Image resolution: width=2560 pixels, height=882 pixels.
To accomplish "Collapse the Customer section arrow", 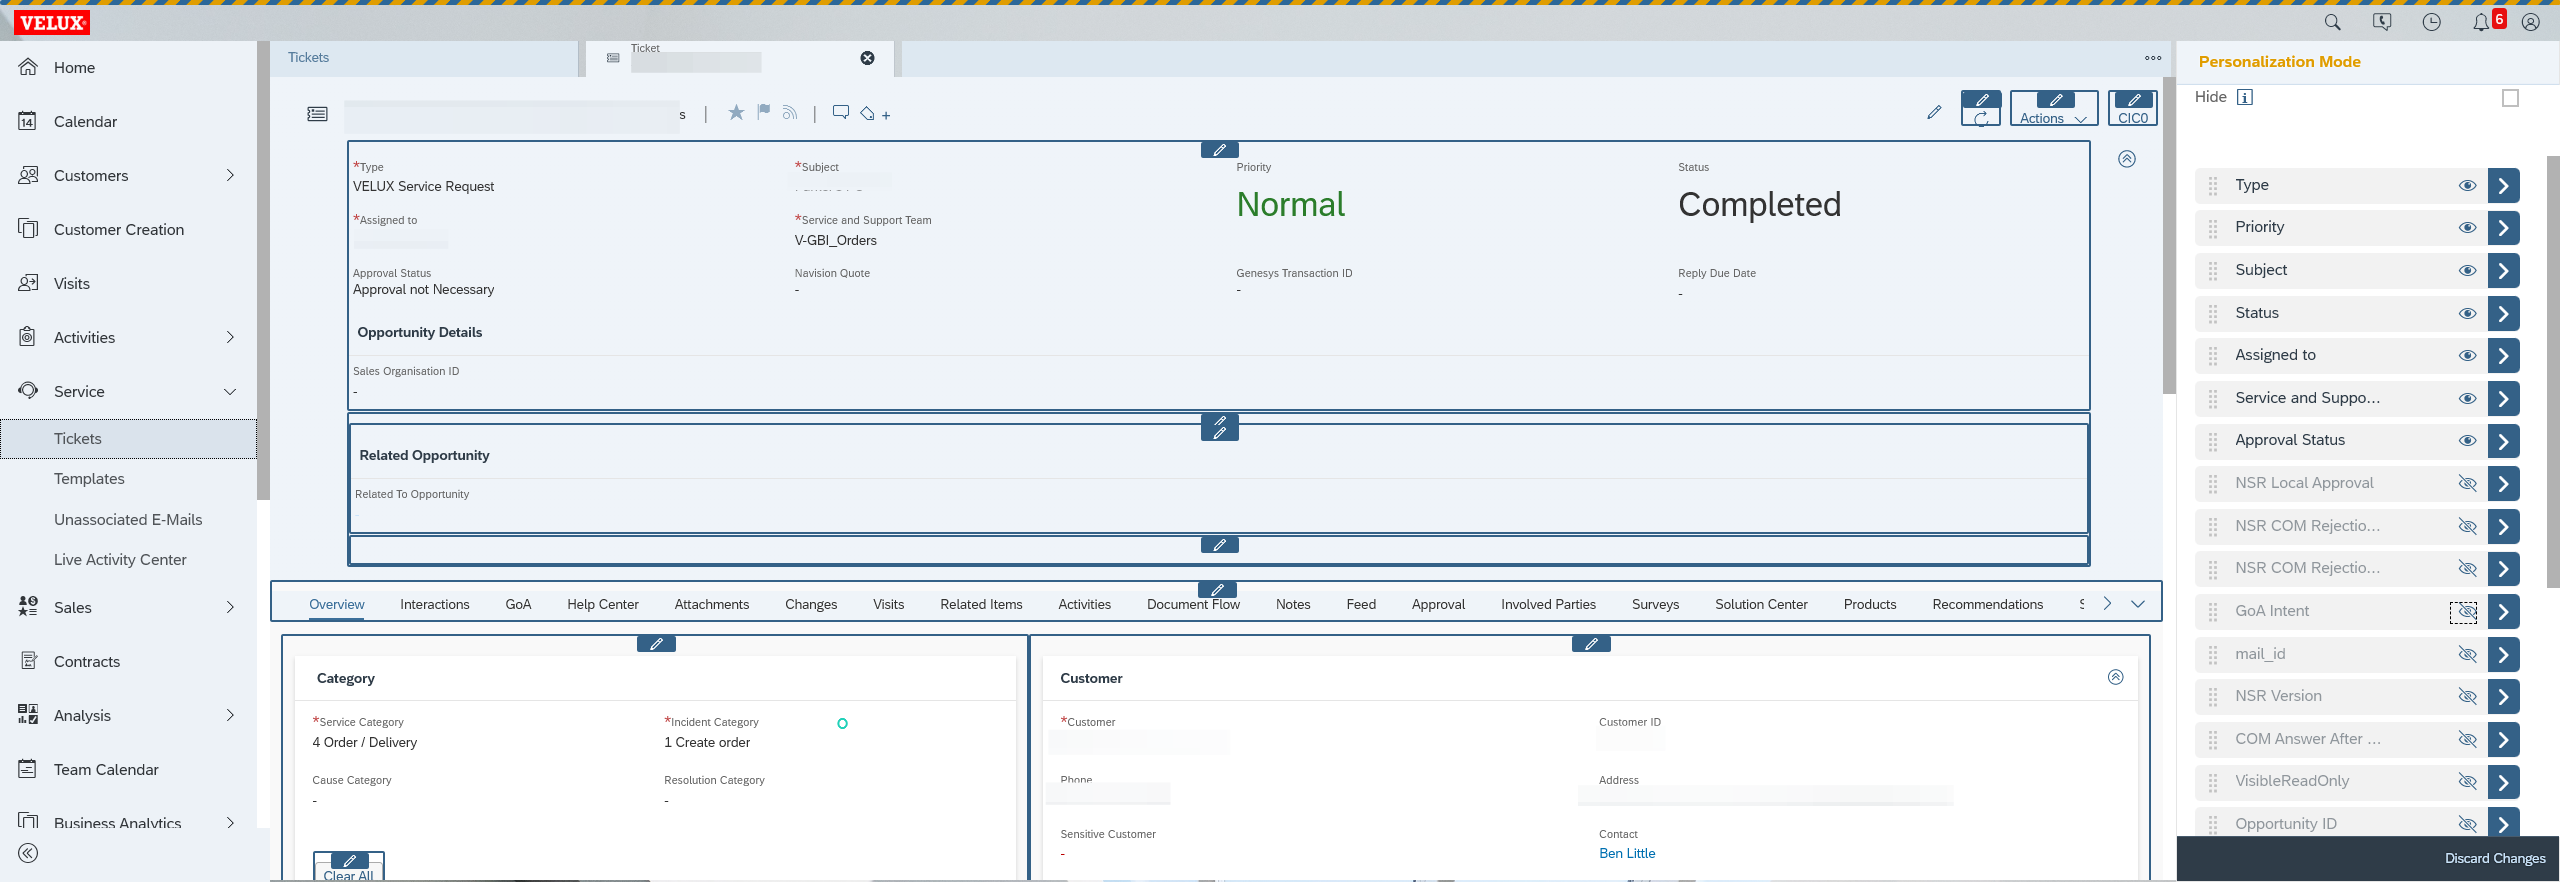I will click(2115, 677).
